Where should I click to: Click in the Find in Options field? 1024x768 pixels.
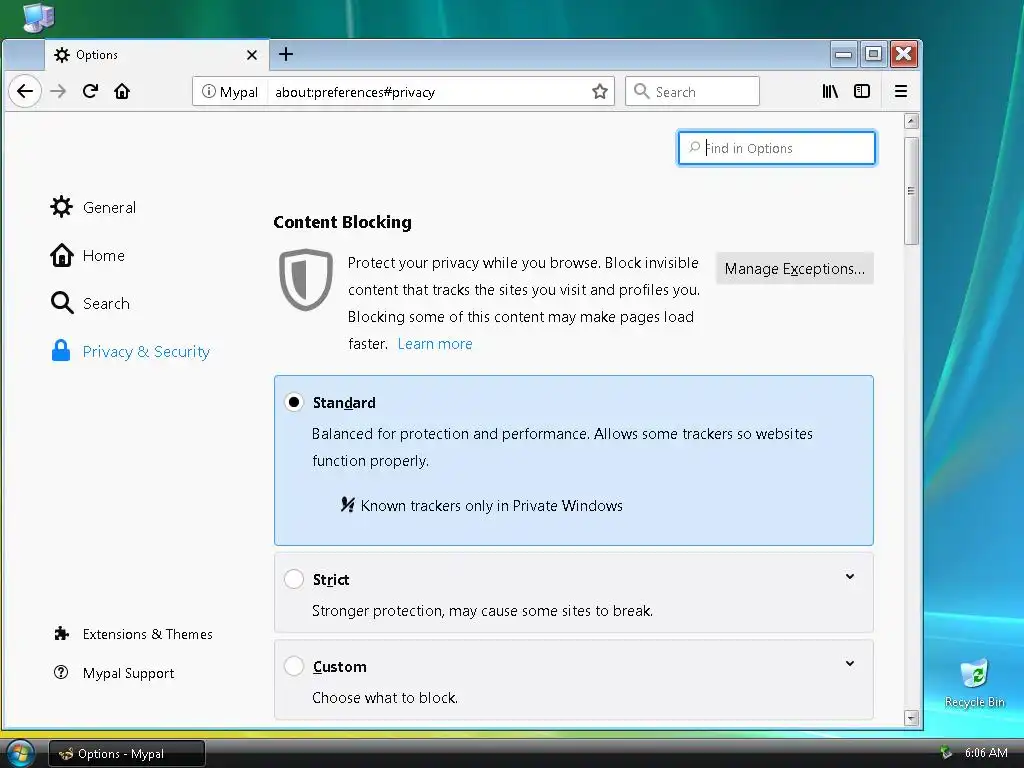click(x=776, y=148)
